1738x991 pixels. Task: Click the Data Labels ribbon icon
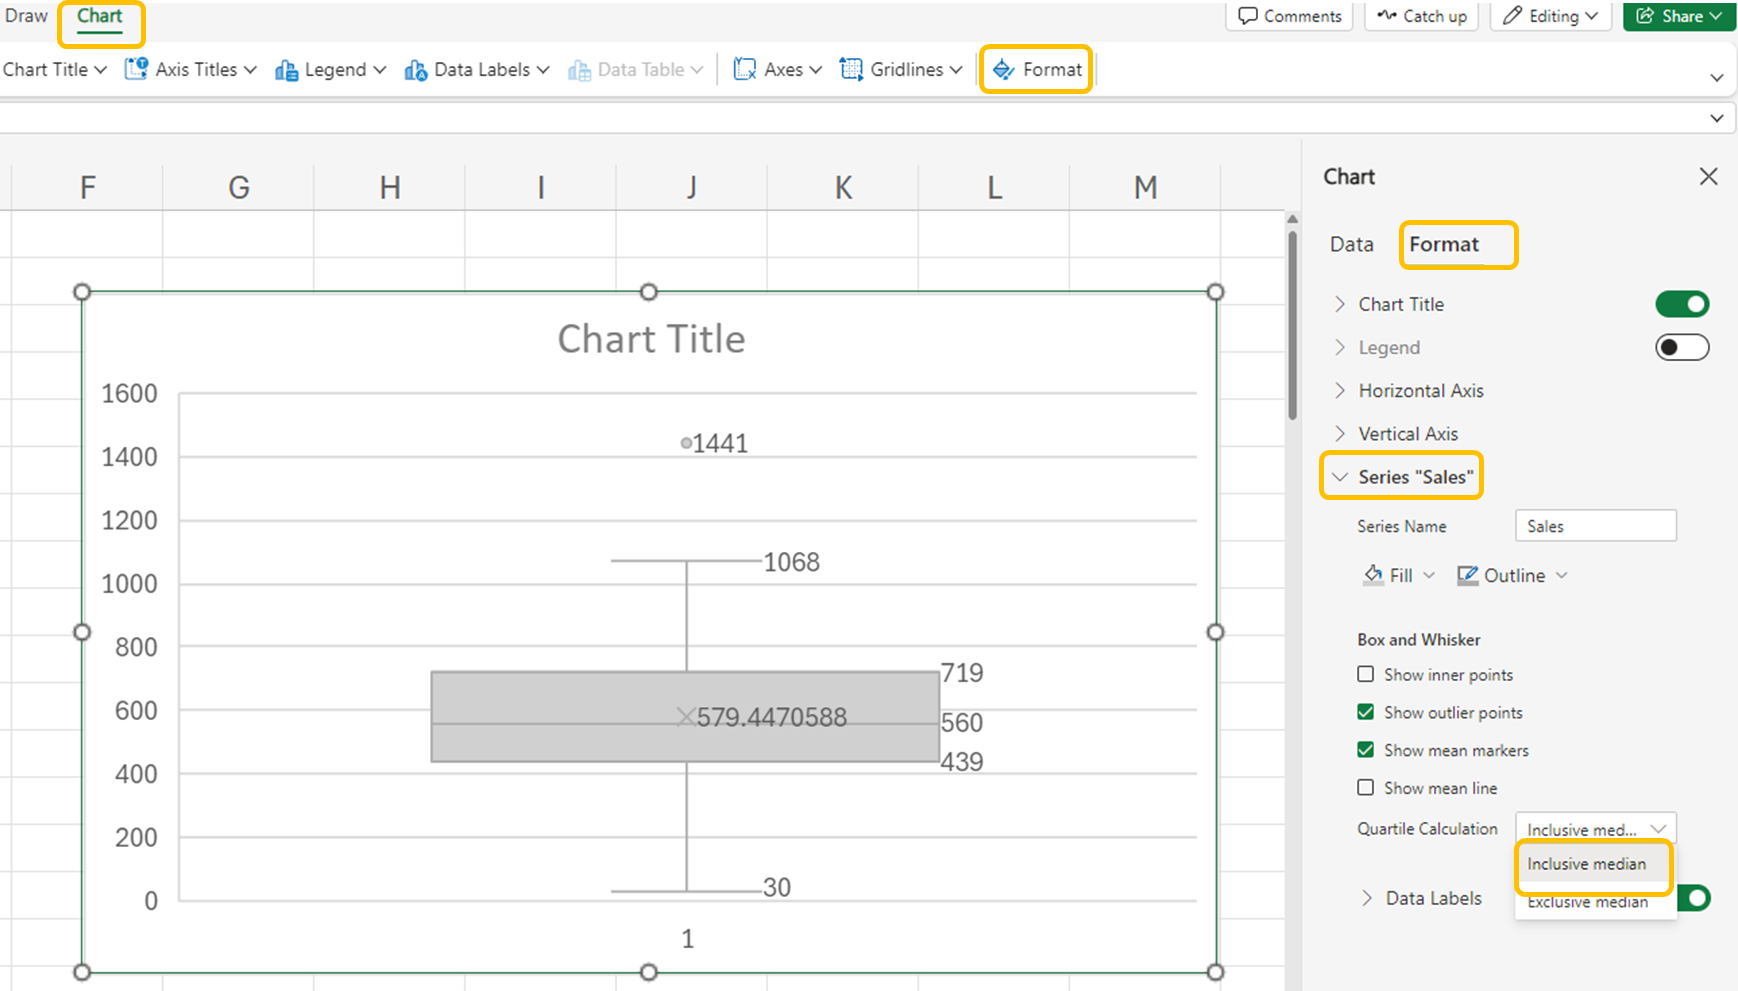415,69
